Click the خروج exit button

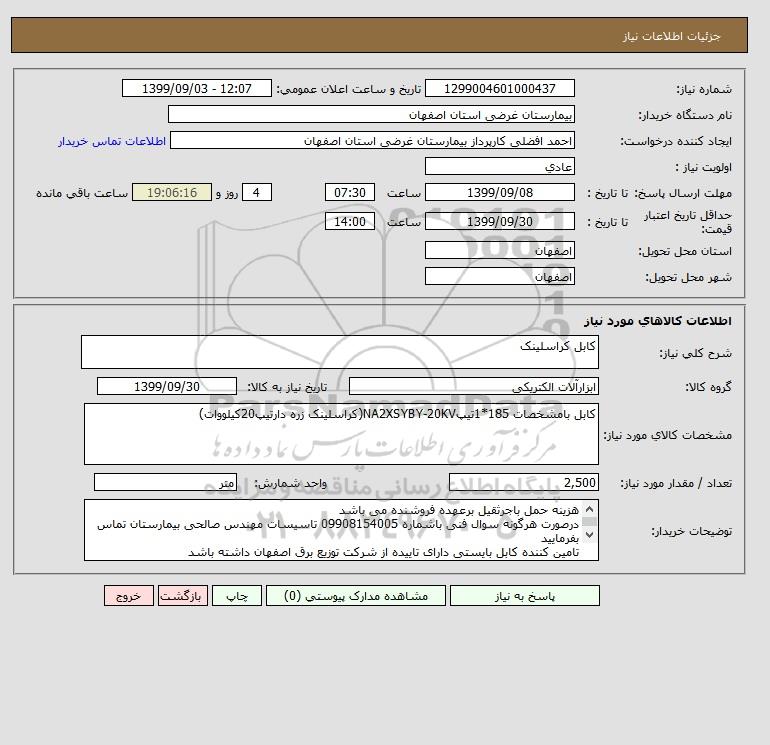(129, 596)
